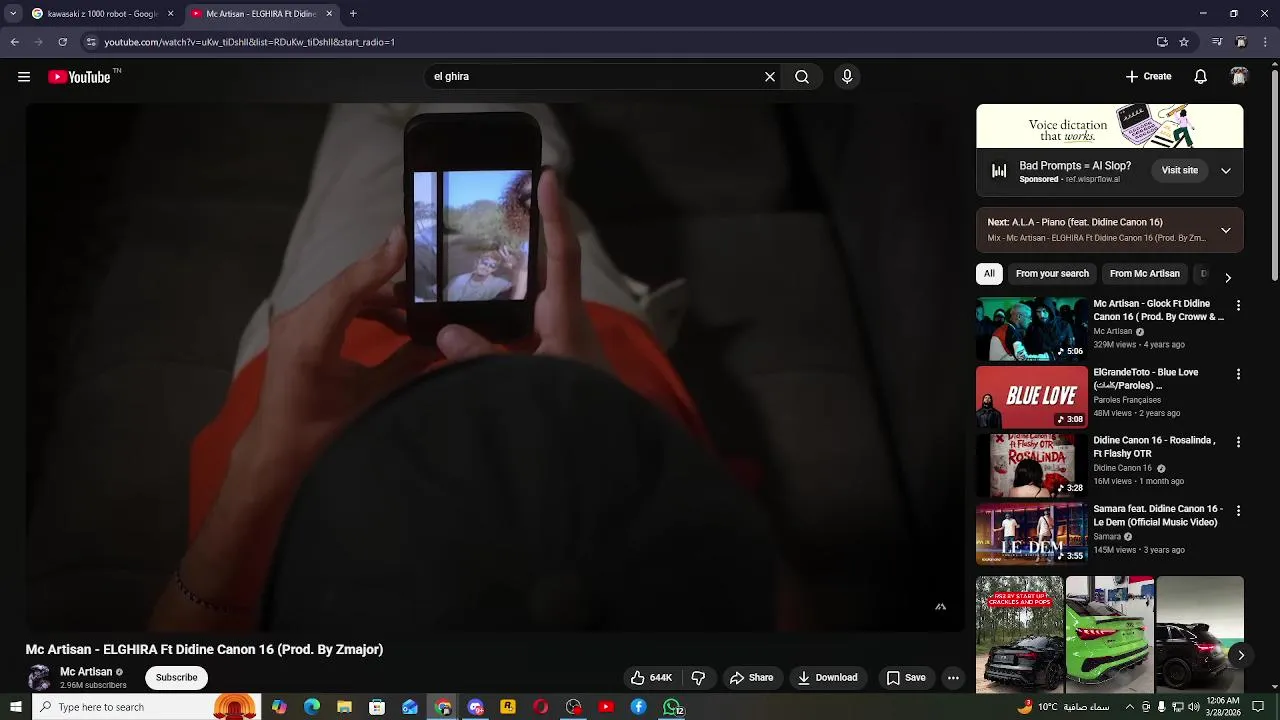Viewport: 1280px width, 720px height.
Task: Go to YouTube home via logo
Action: pos(80,77)
